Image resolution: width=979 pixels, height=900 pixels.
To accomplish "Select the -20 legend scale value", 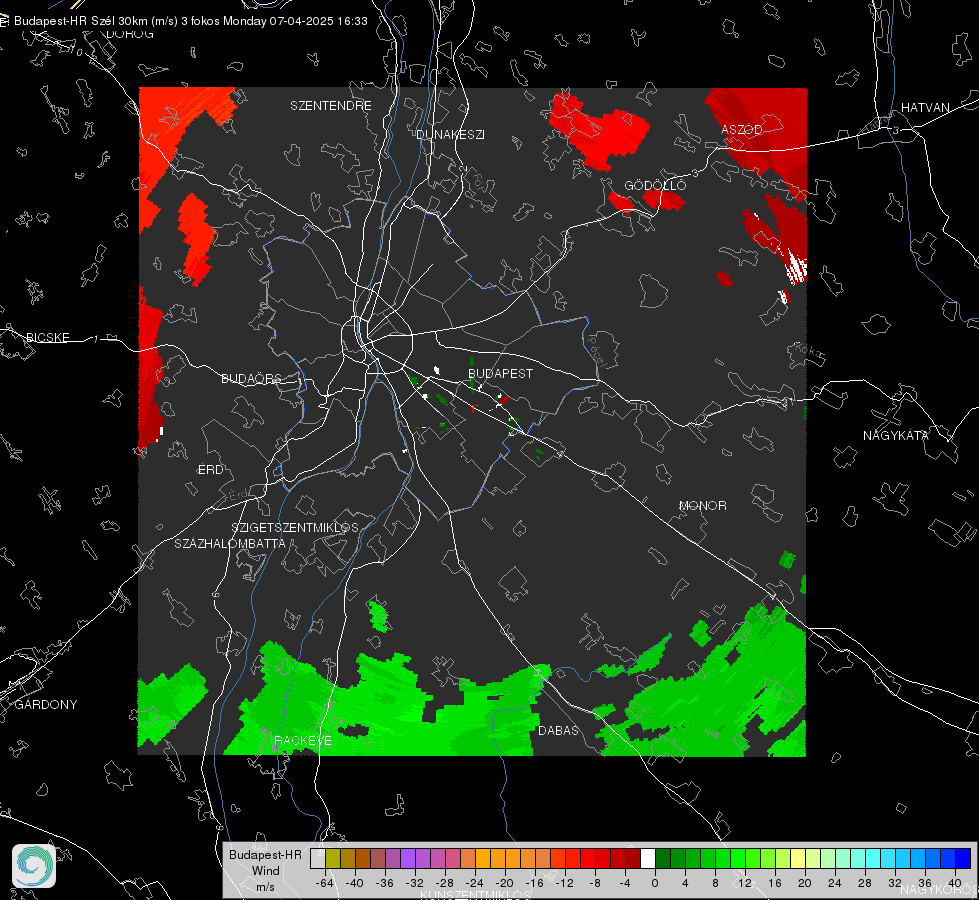I will pyautogui.click(x=504, y=883).
